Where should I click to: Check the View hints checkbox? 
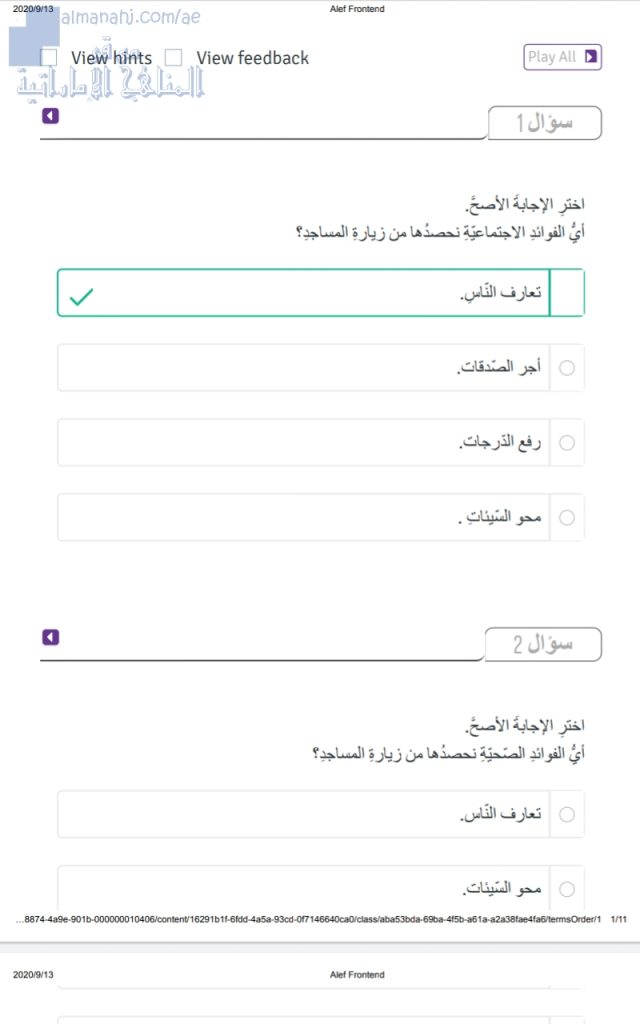pos(49,58)
